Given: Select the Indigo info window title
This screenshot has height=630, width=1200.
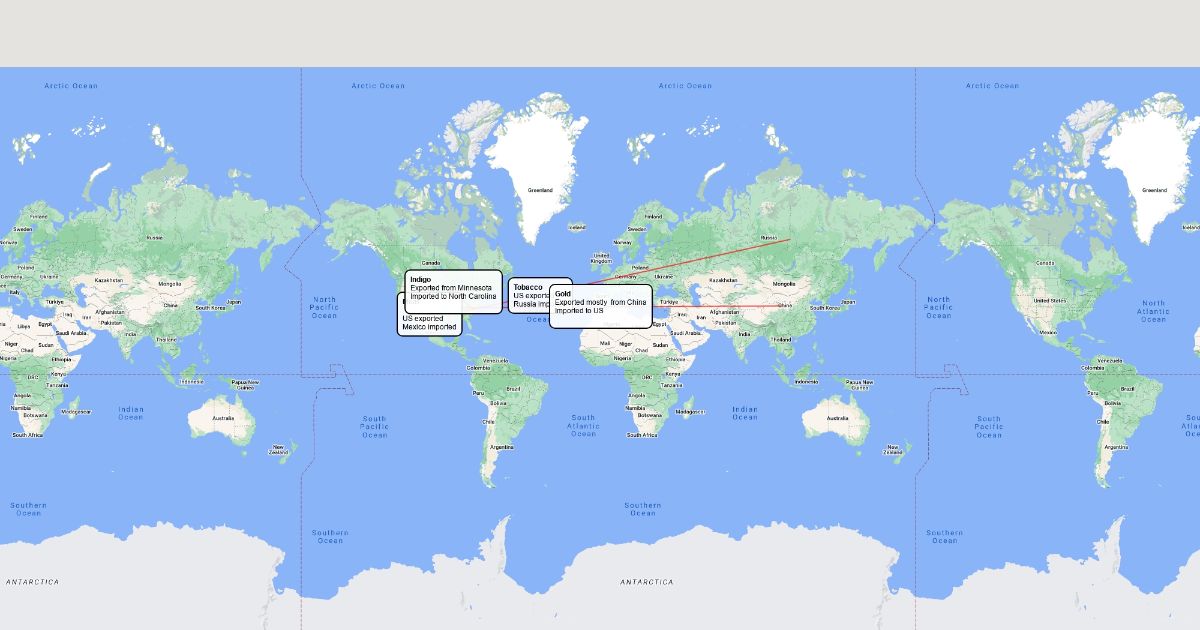Looking at the screenshot, I should (x=420, y=279).
